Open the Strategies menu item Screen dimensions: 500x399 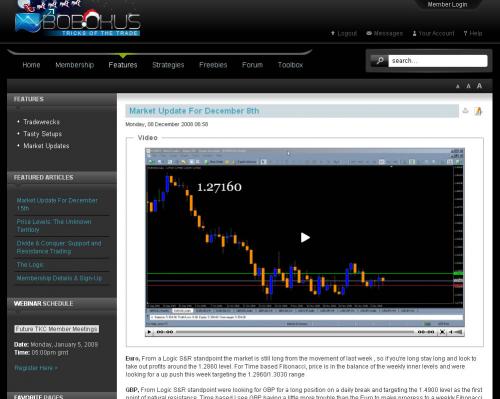[x=168, y=65]
